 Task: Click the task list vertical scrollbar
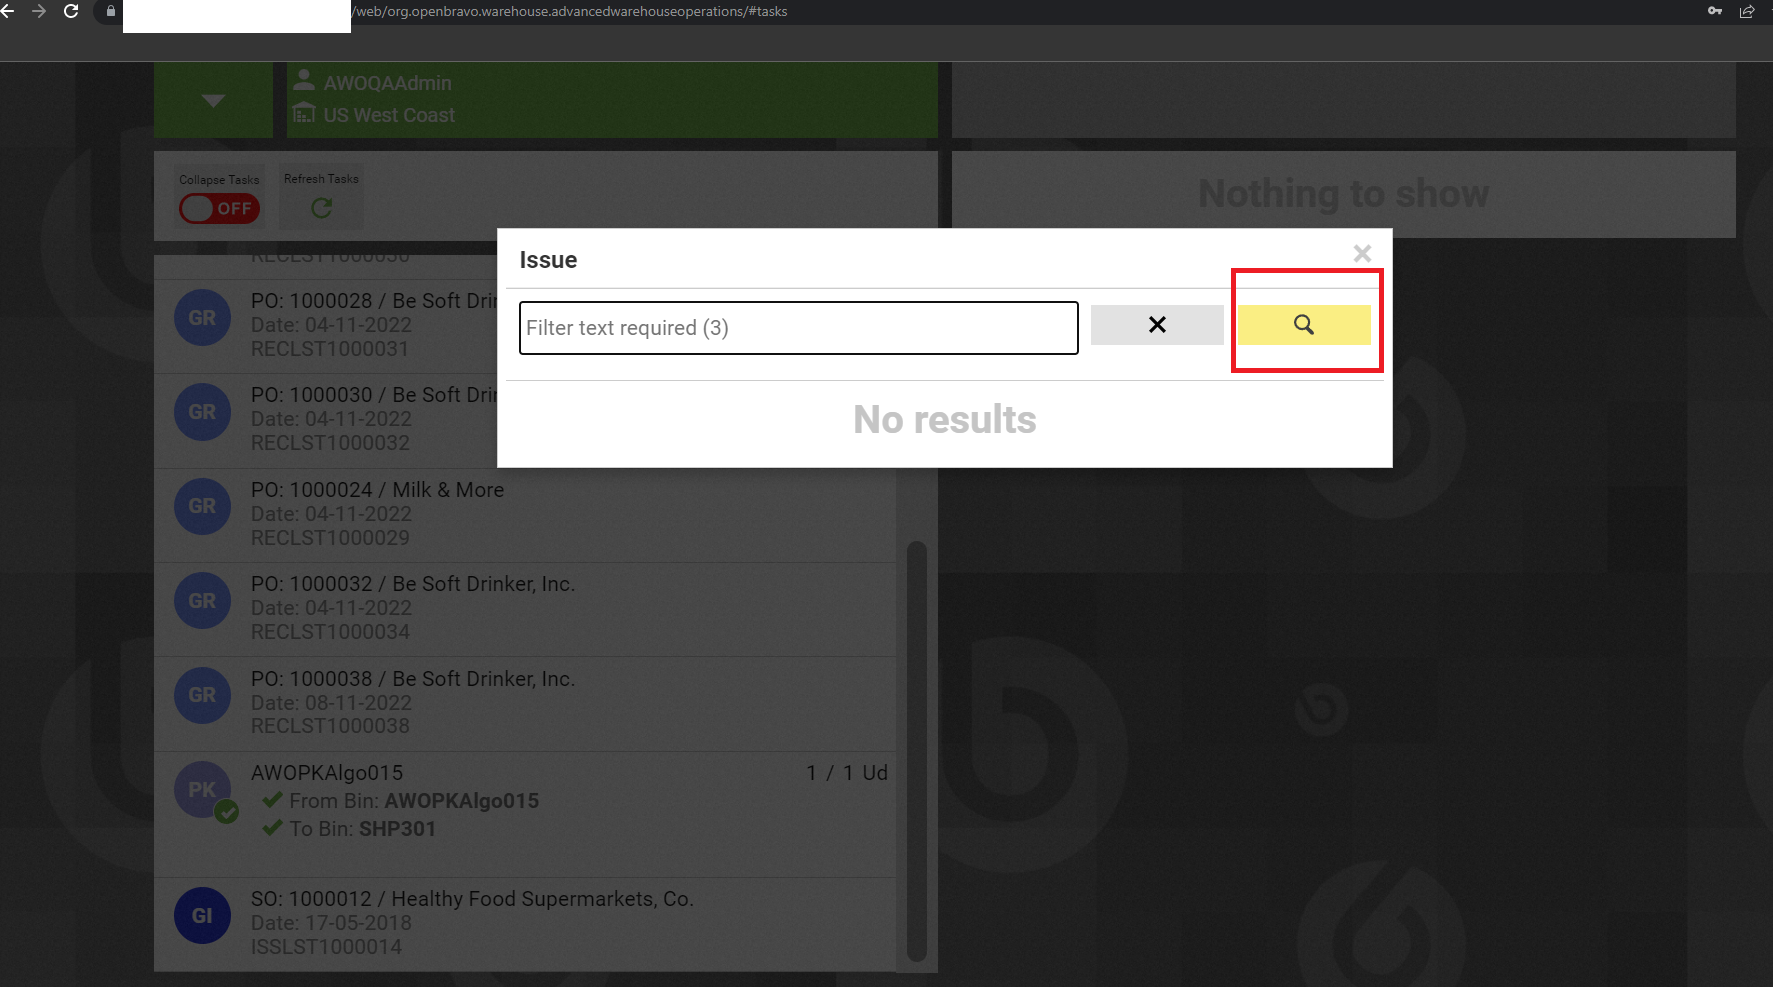point(916,750)
